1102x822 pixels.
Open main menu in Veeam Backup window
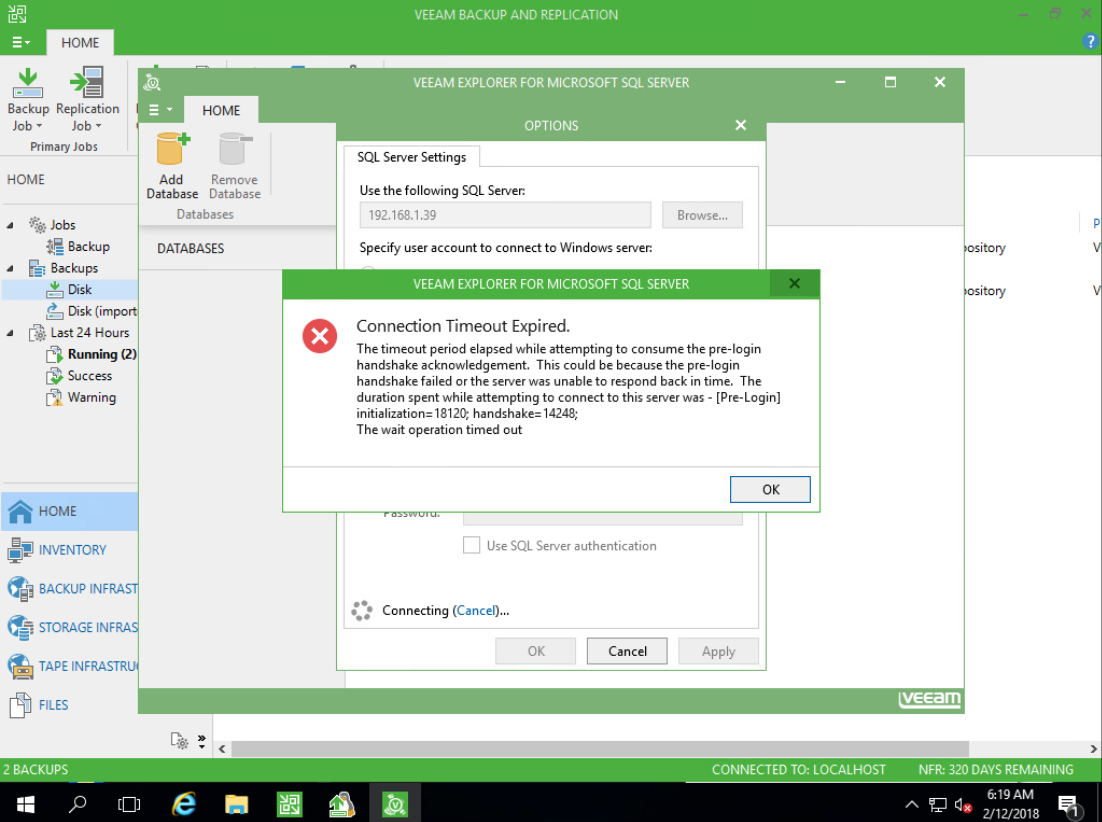[x=21, y=42]
